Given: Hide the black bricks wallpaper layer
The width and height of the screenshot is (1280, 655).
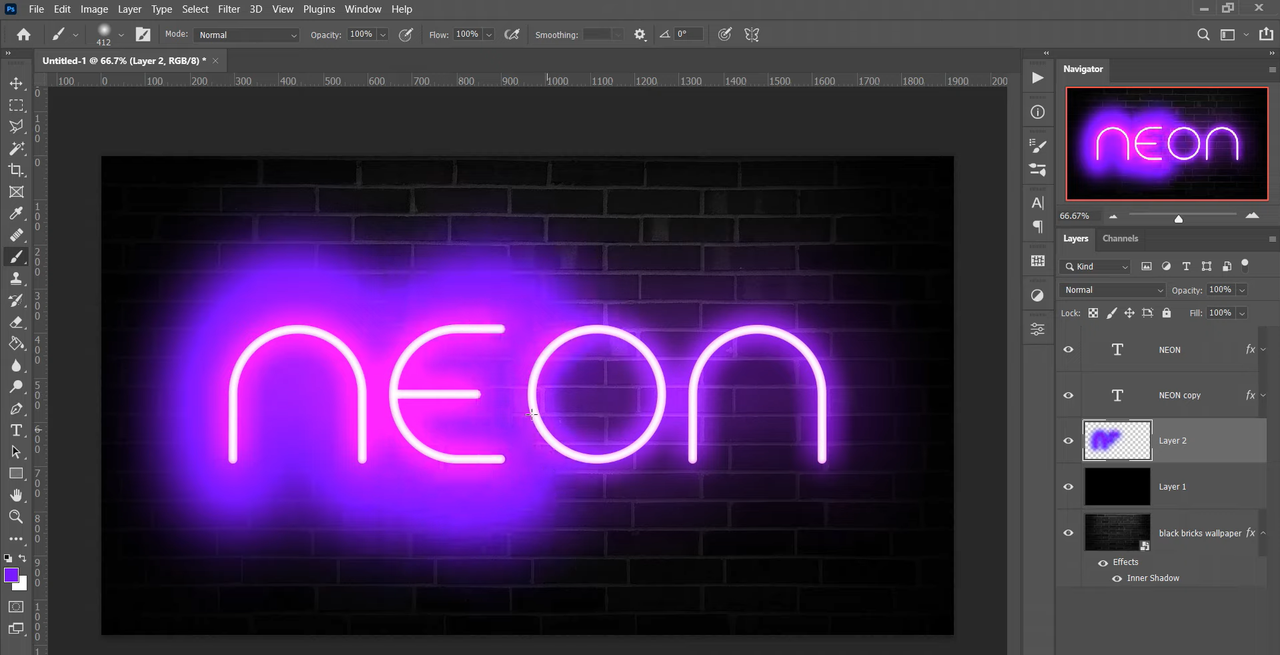Looking at the screenshot, I should 1068,533.
